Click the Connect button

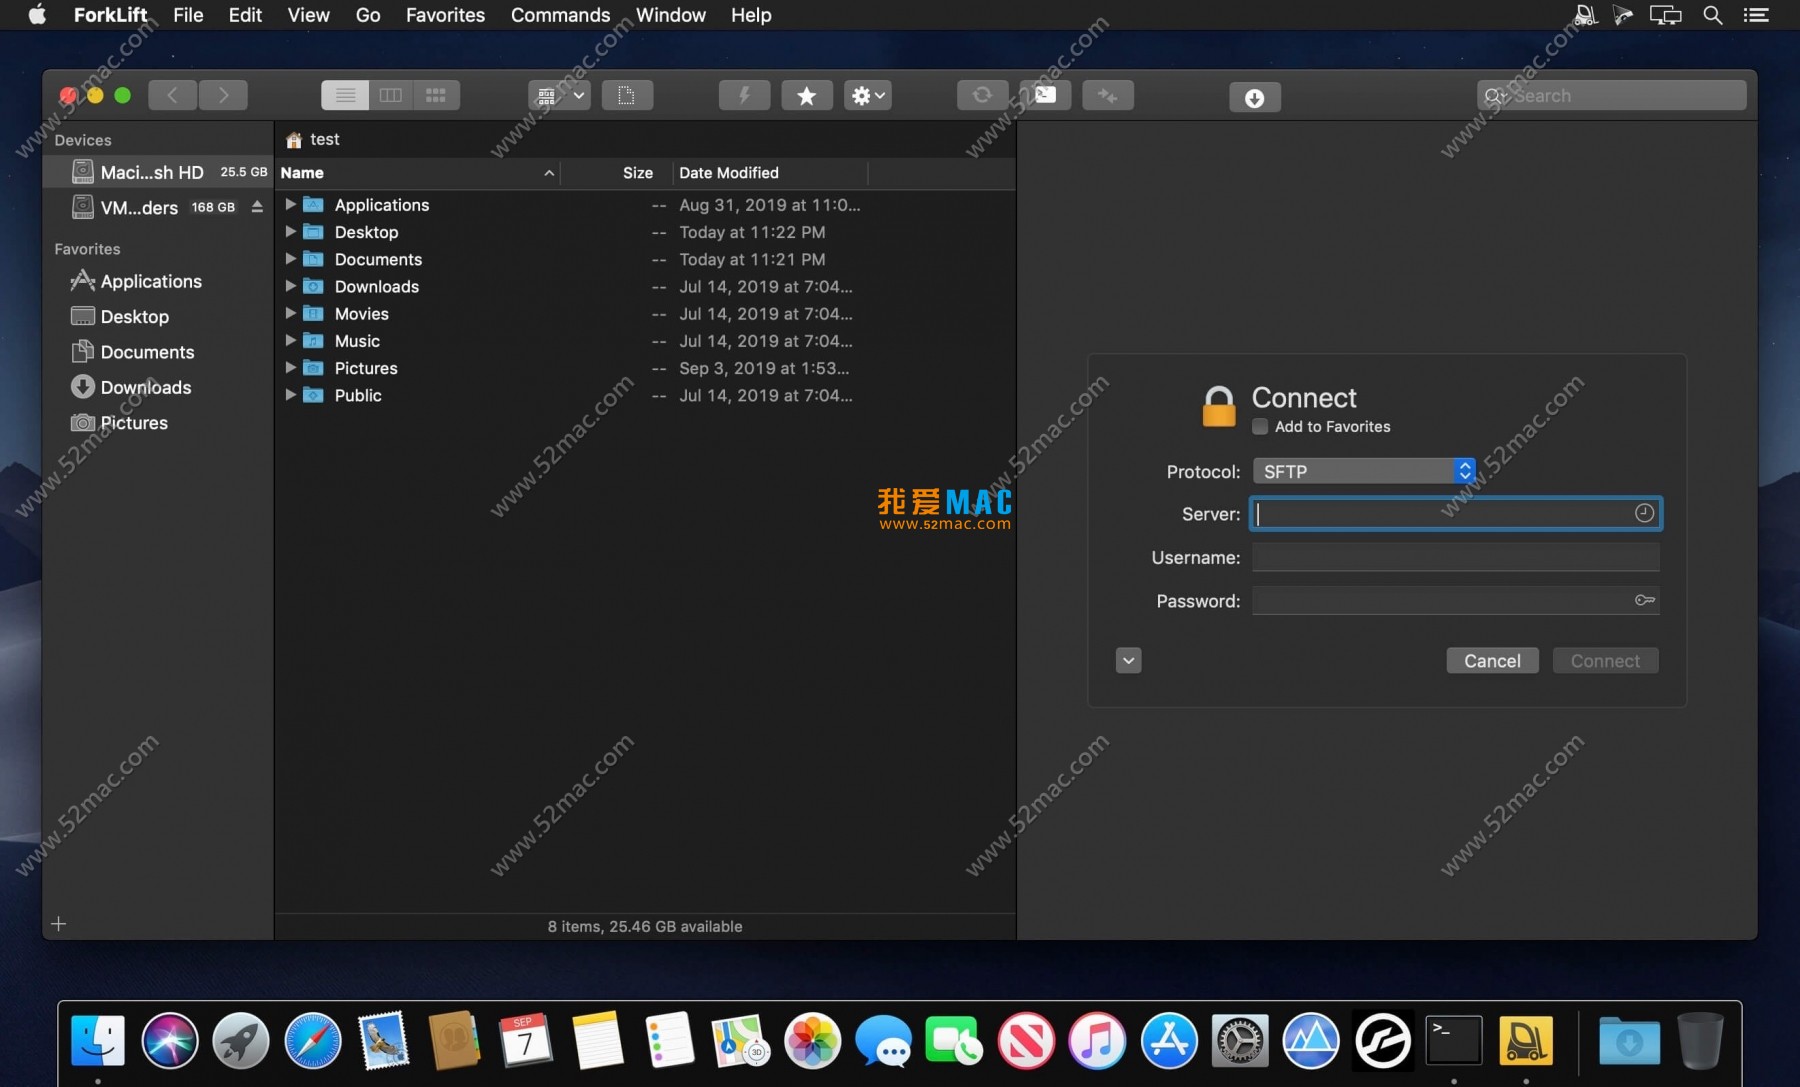1605,661
